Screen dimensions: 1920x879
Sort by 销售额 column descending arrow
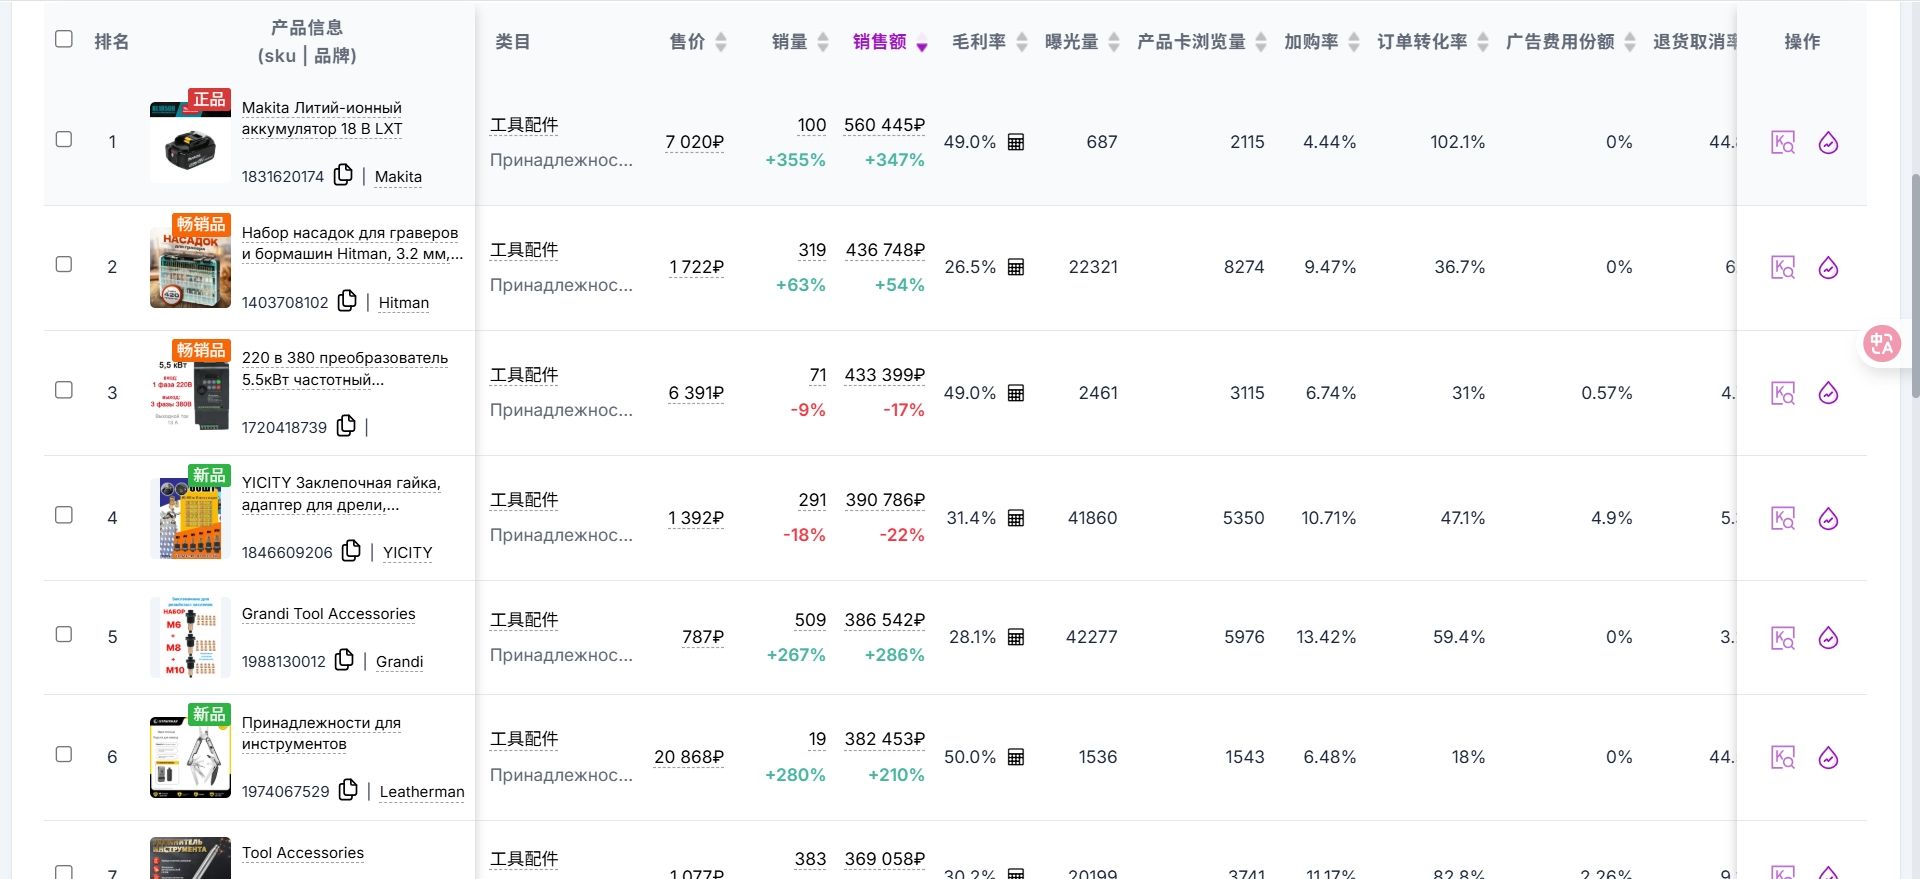pos(922,46)
